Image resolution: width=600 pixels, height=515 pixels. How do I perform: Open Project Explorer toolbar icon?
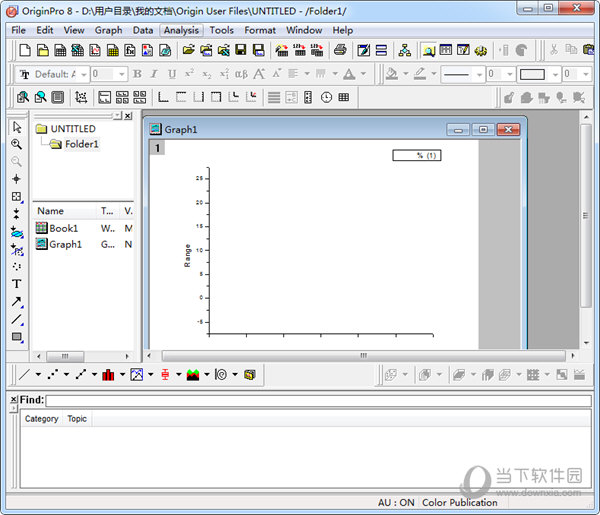coord(429,50)
